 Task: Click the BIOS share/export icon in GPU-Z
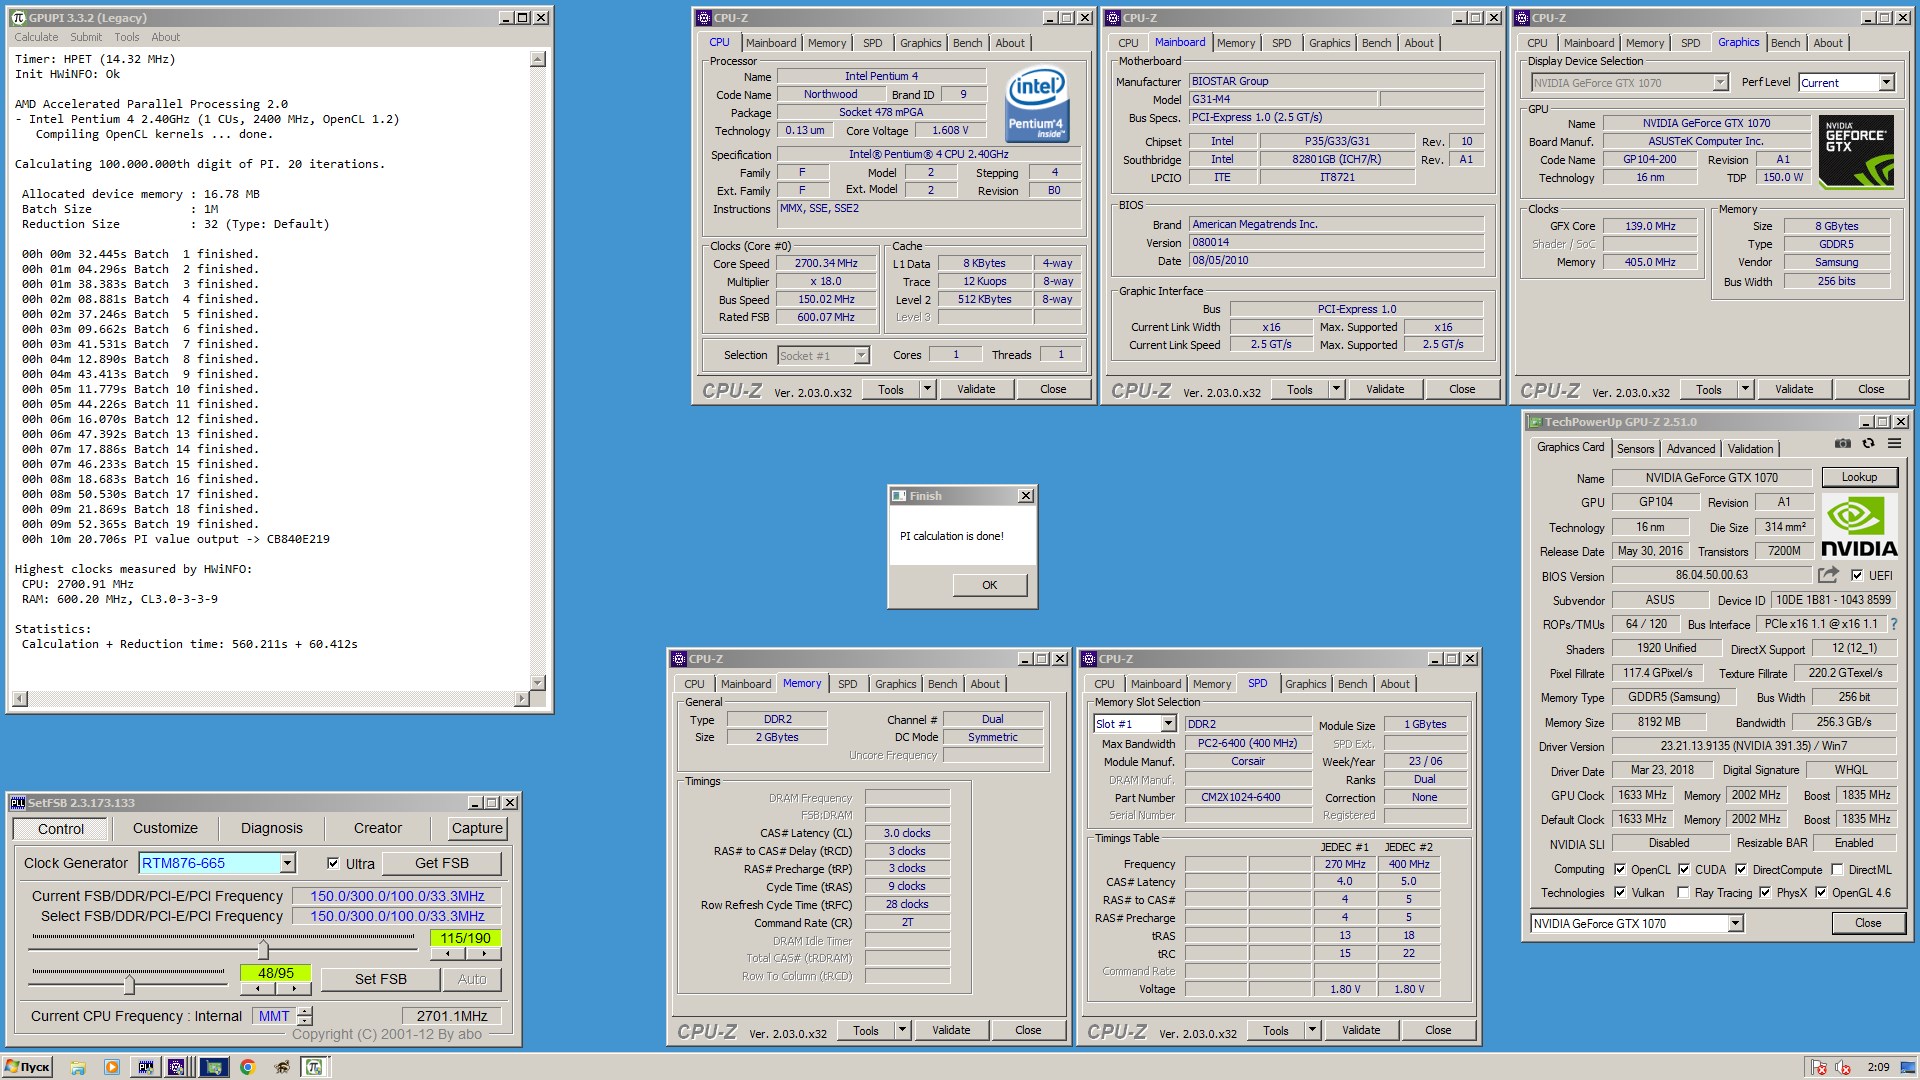pyautogui.click(x=1828, y=575)
